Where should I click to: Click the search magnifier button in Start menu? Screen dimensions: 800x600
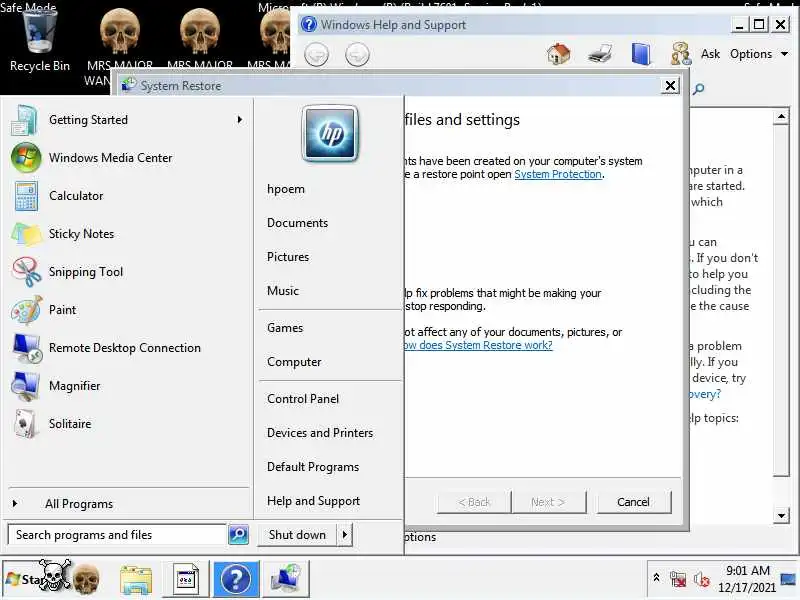pos(238,535)
